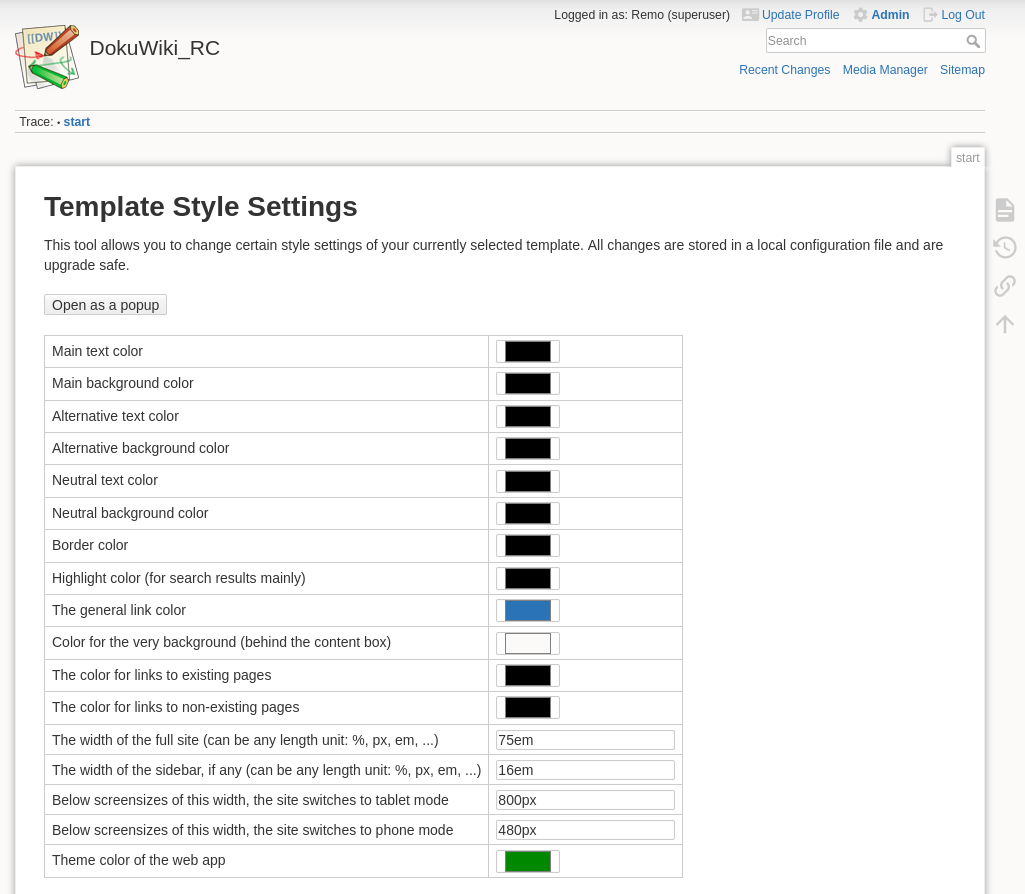Image resolution: width=1025 pixels, height=894 pixels.
Task: Show Backlinks using the chain link icon
Action: 1004,285
